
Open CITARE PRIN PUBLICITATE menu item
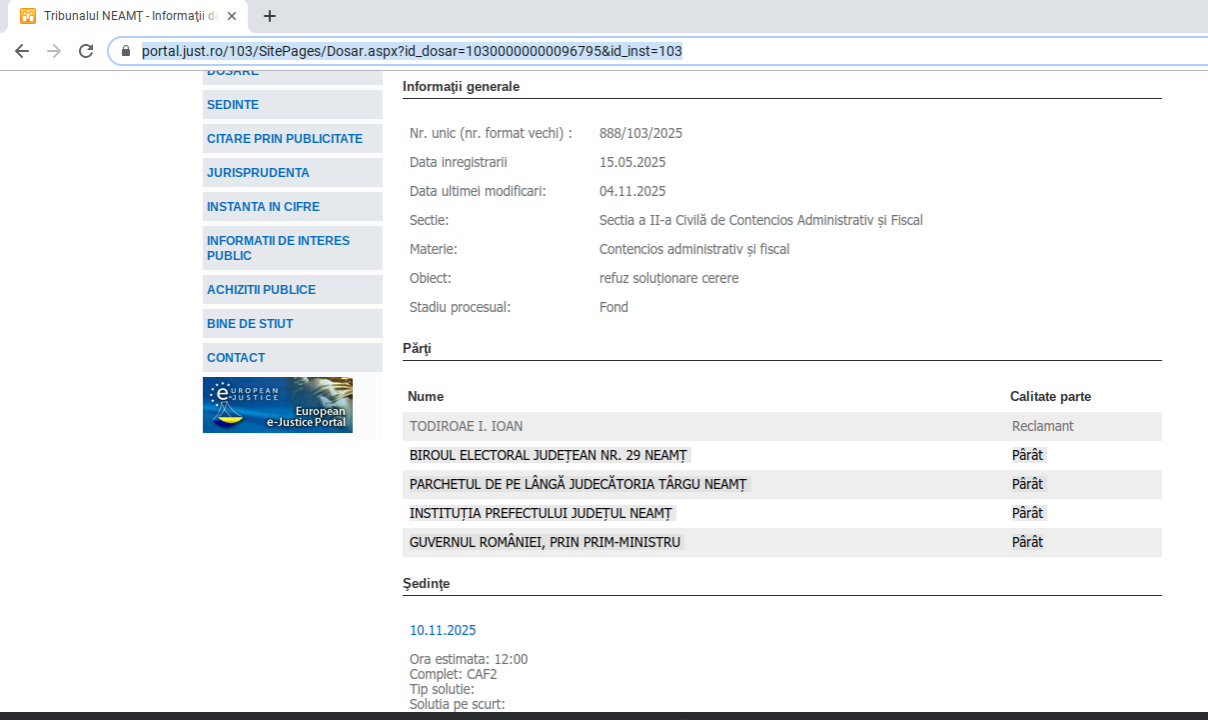[285, 139]
